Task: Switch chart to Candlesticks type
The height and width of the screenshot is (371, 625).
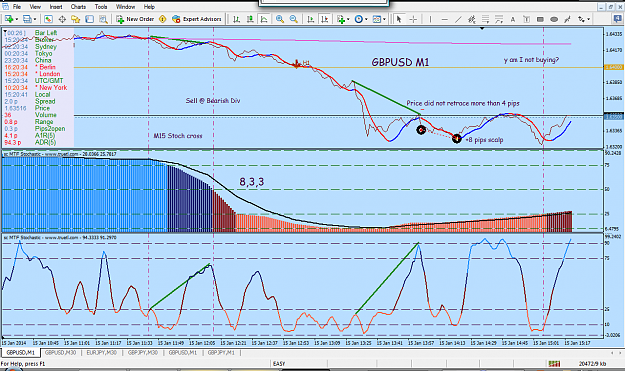Action: pos(250,19)
